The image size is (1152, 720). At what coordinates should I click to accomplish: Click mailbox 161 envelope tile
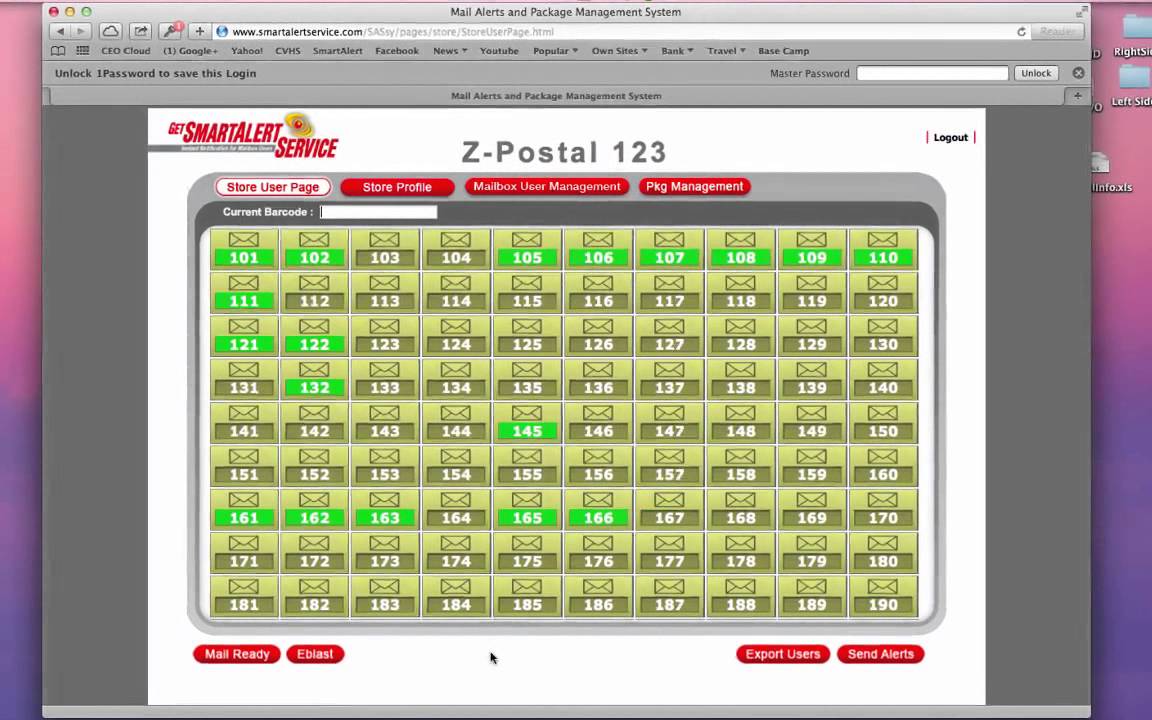click(244, 509)
